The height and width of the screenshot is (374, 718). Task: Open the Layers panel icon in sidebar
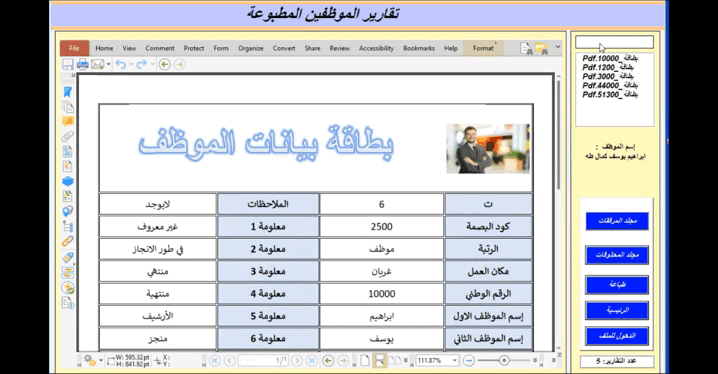tap(68, 181)
